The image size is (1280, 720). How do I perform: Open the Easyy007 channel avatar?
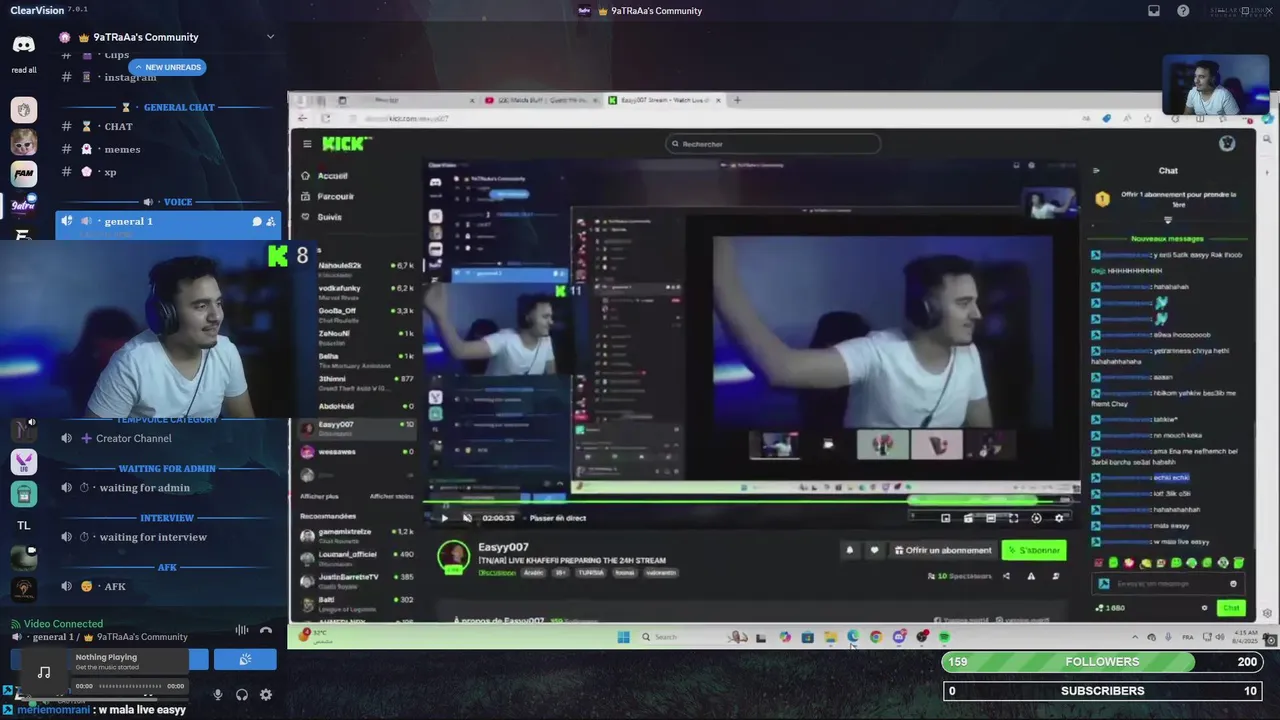point(454,557)
